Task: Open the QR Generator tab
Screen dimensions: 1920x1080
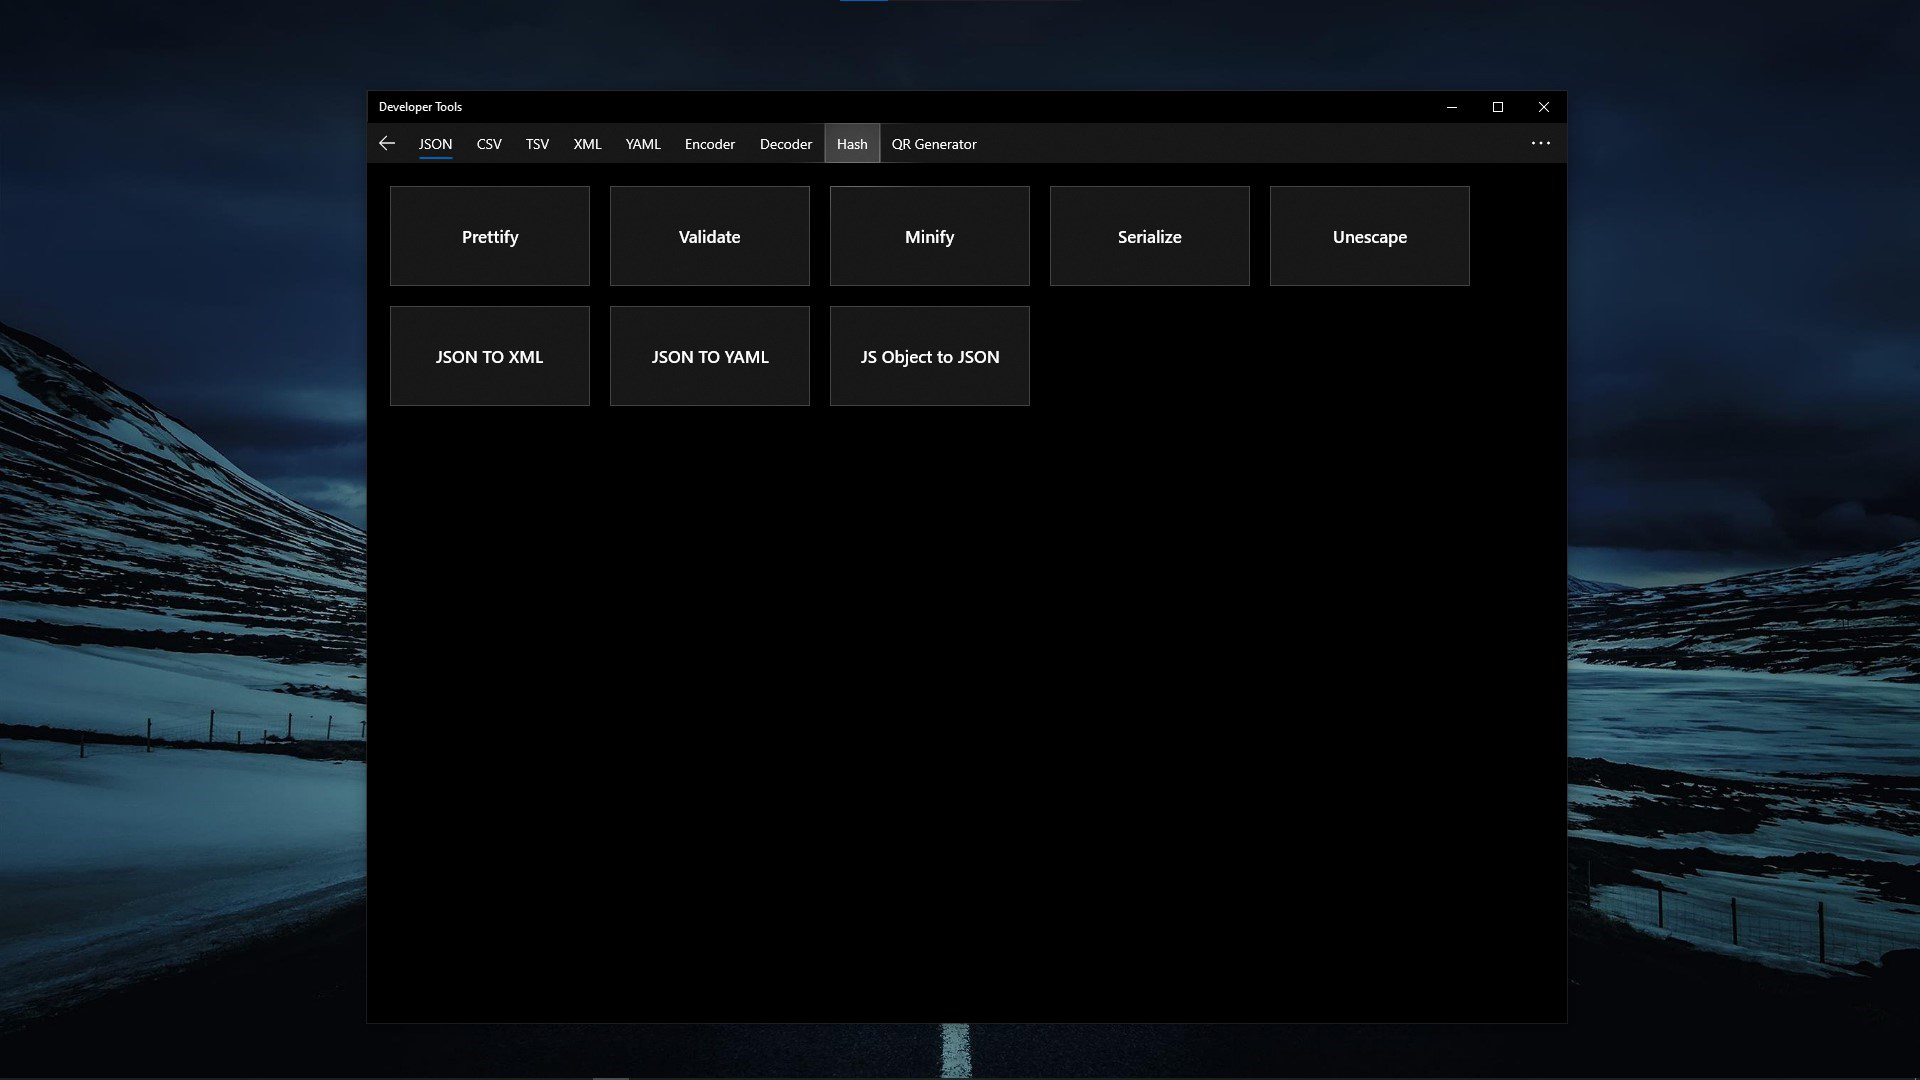Action: click(x=934, y=144)
